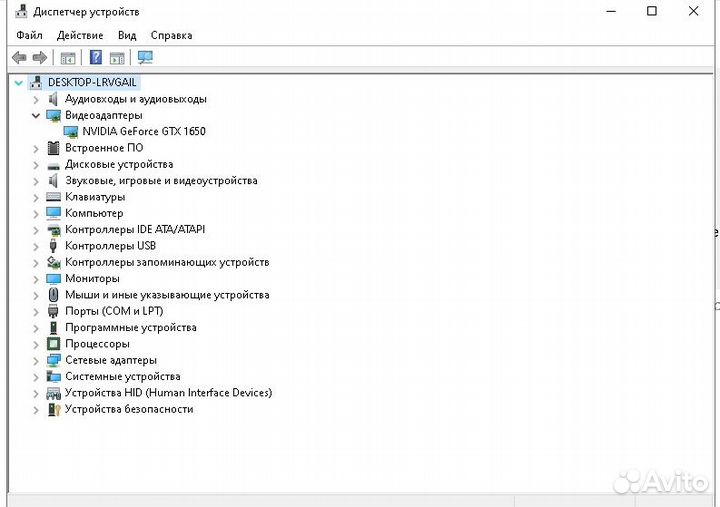Click the Контроллеры USB connector icon
This screenshot has height=507, width=720.
[54, 246]
